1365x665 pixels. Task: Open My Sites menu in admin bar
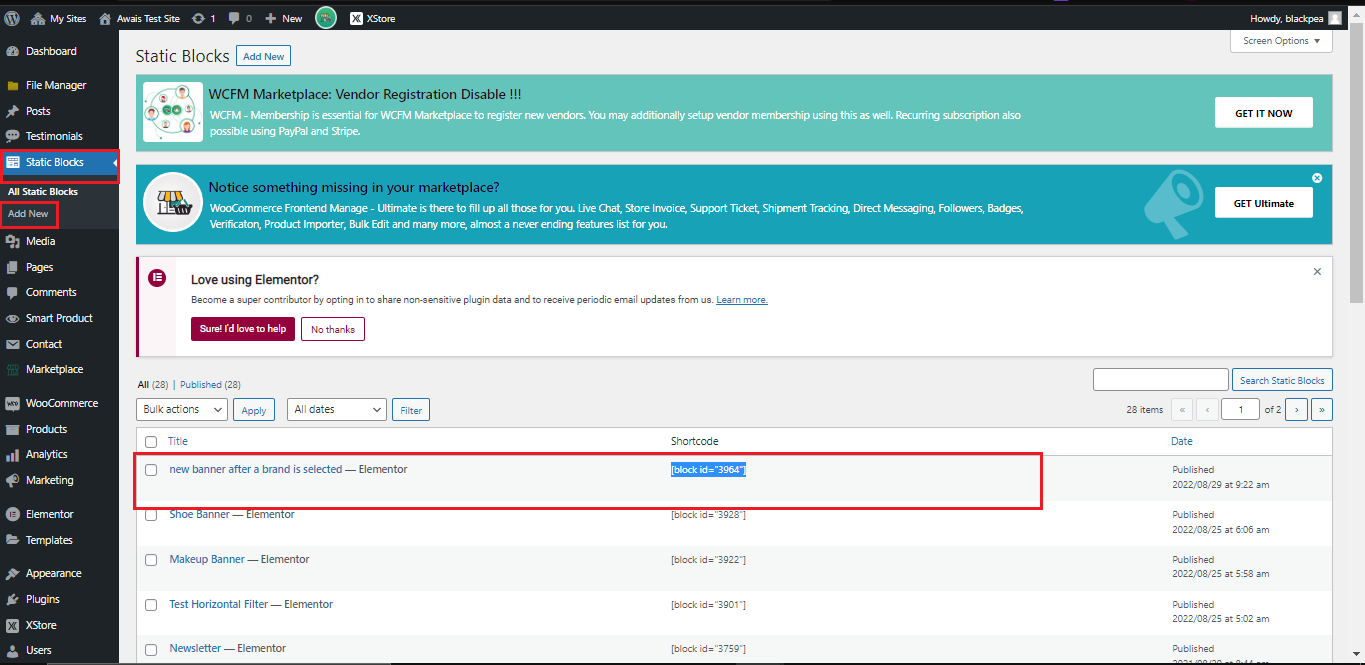click(59, 18)
